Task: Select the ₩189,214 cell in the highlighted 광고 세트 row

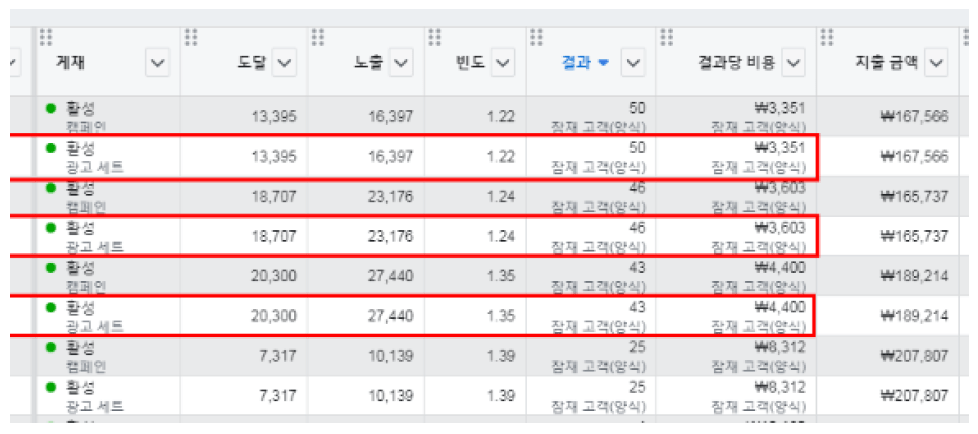Action: (914, 316)
